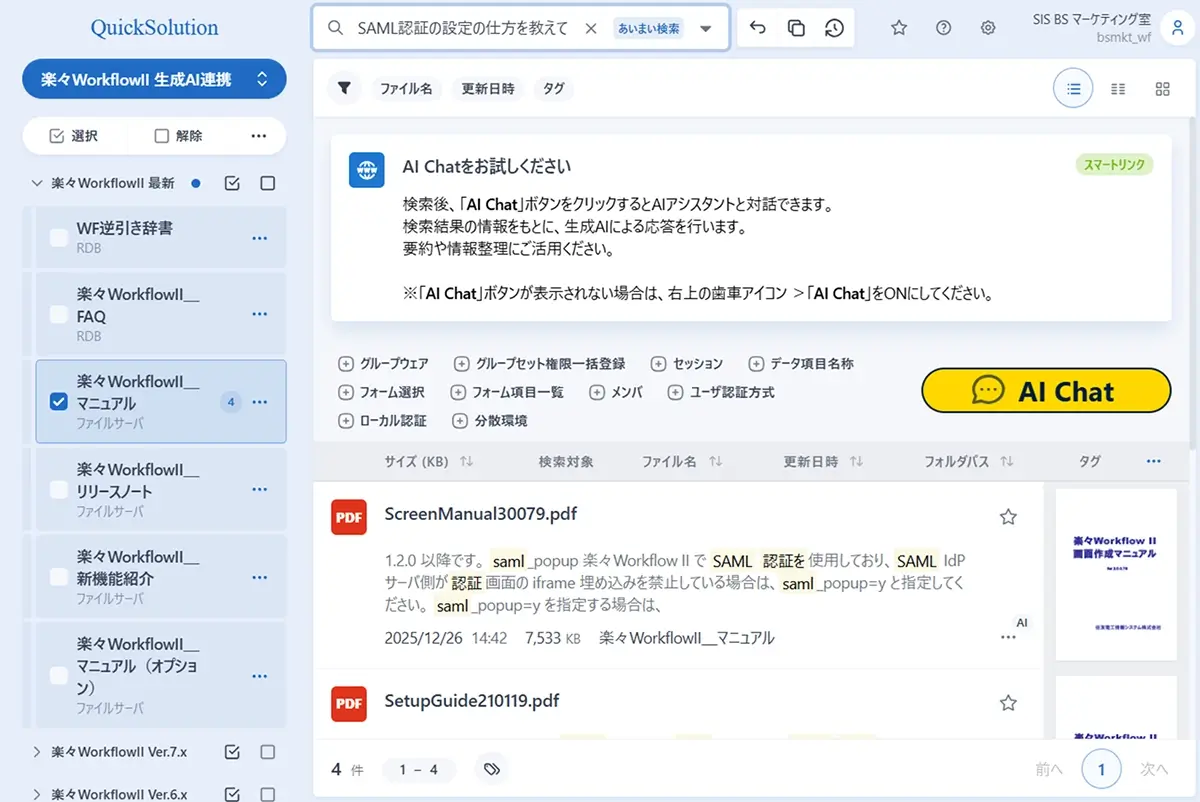This screenshot has width=1200, height=802.
Task: Add related keyword ユーザ認証方式
Action: click(x=722, y=392)
